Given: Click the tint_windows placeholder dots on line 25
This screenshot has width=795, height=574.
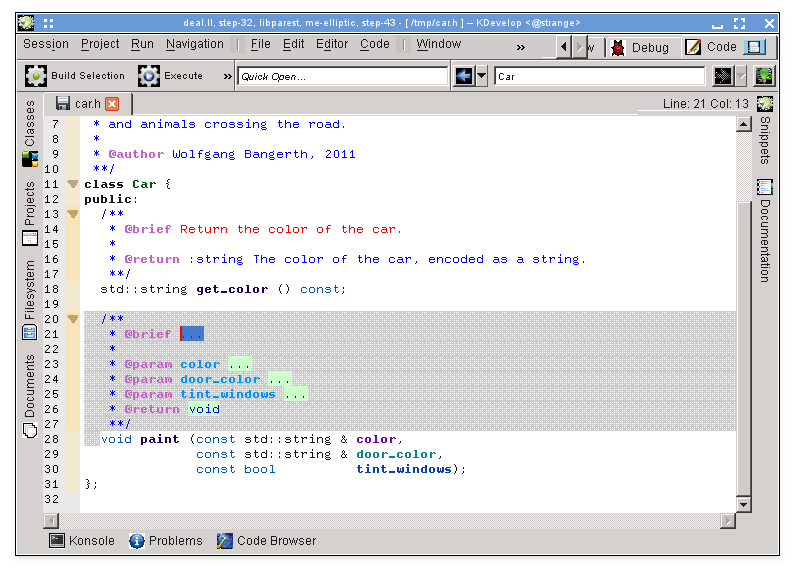Looking at the screenshot, I should click(x=296, y=394).
